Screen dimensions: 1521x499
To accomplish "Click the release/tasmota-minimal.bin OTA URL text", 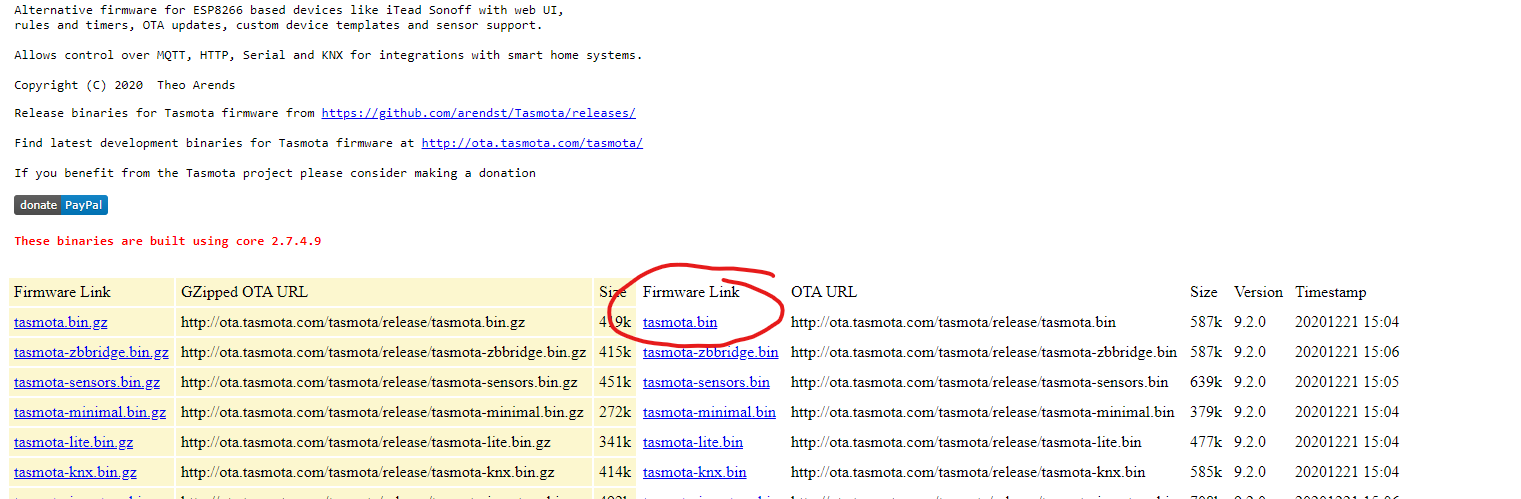I will (983, 412).
